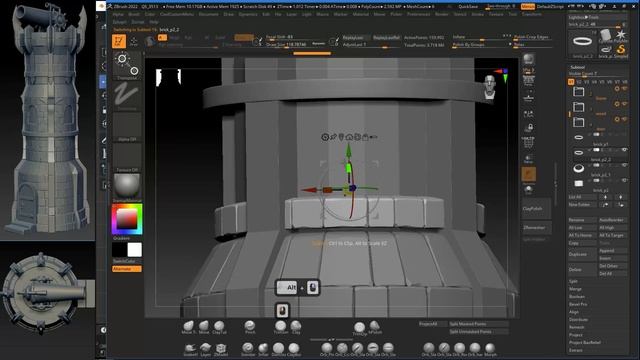Select the Layer brush at bottom
The height and width of the screenshot is (360, 640).
[x=205, y=349]
